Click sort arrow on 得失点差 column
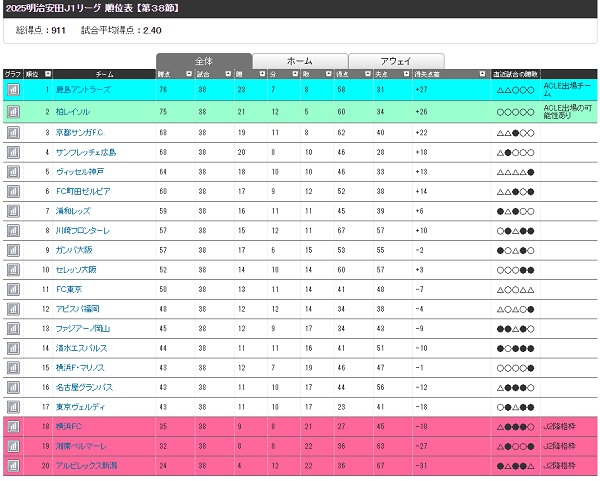This screenshot has height=481, width=600. click(x=484, y=74)
